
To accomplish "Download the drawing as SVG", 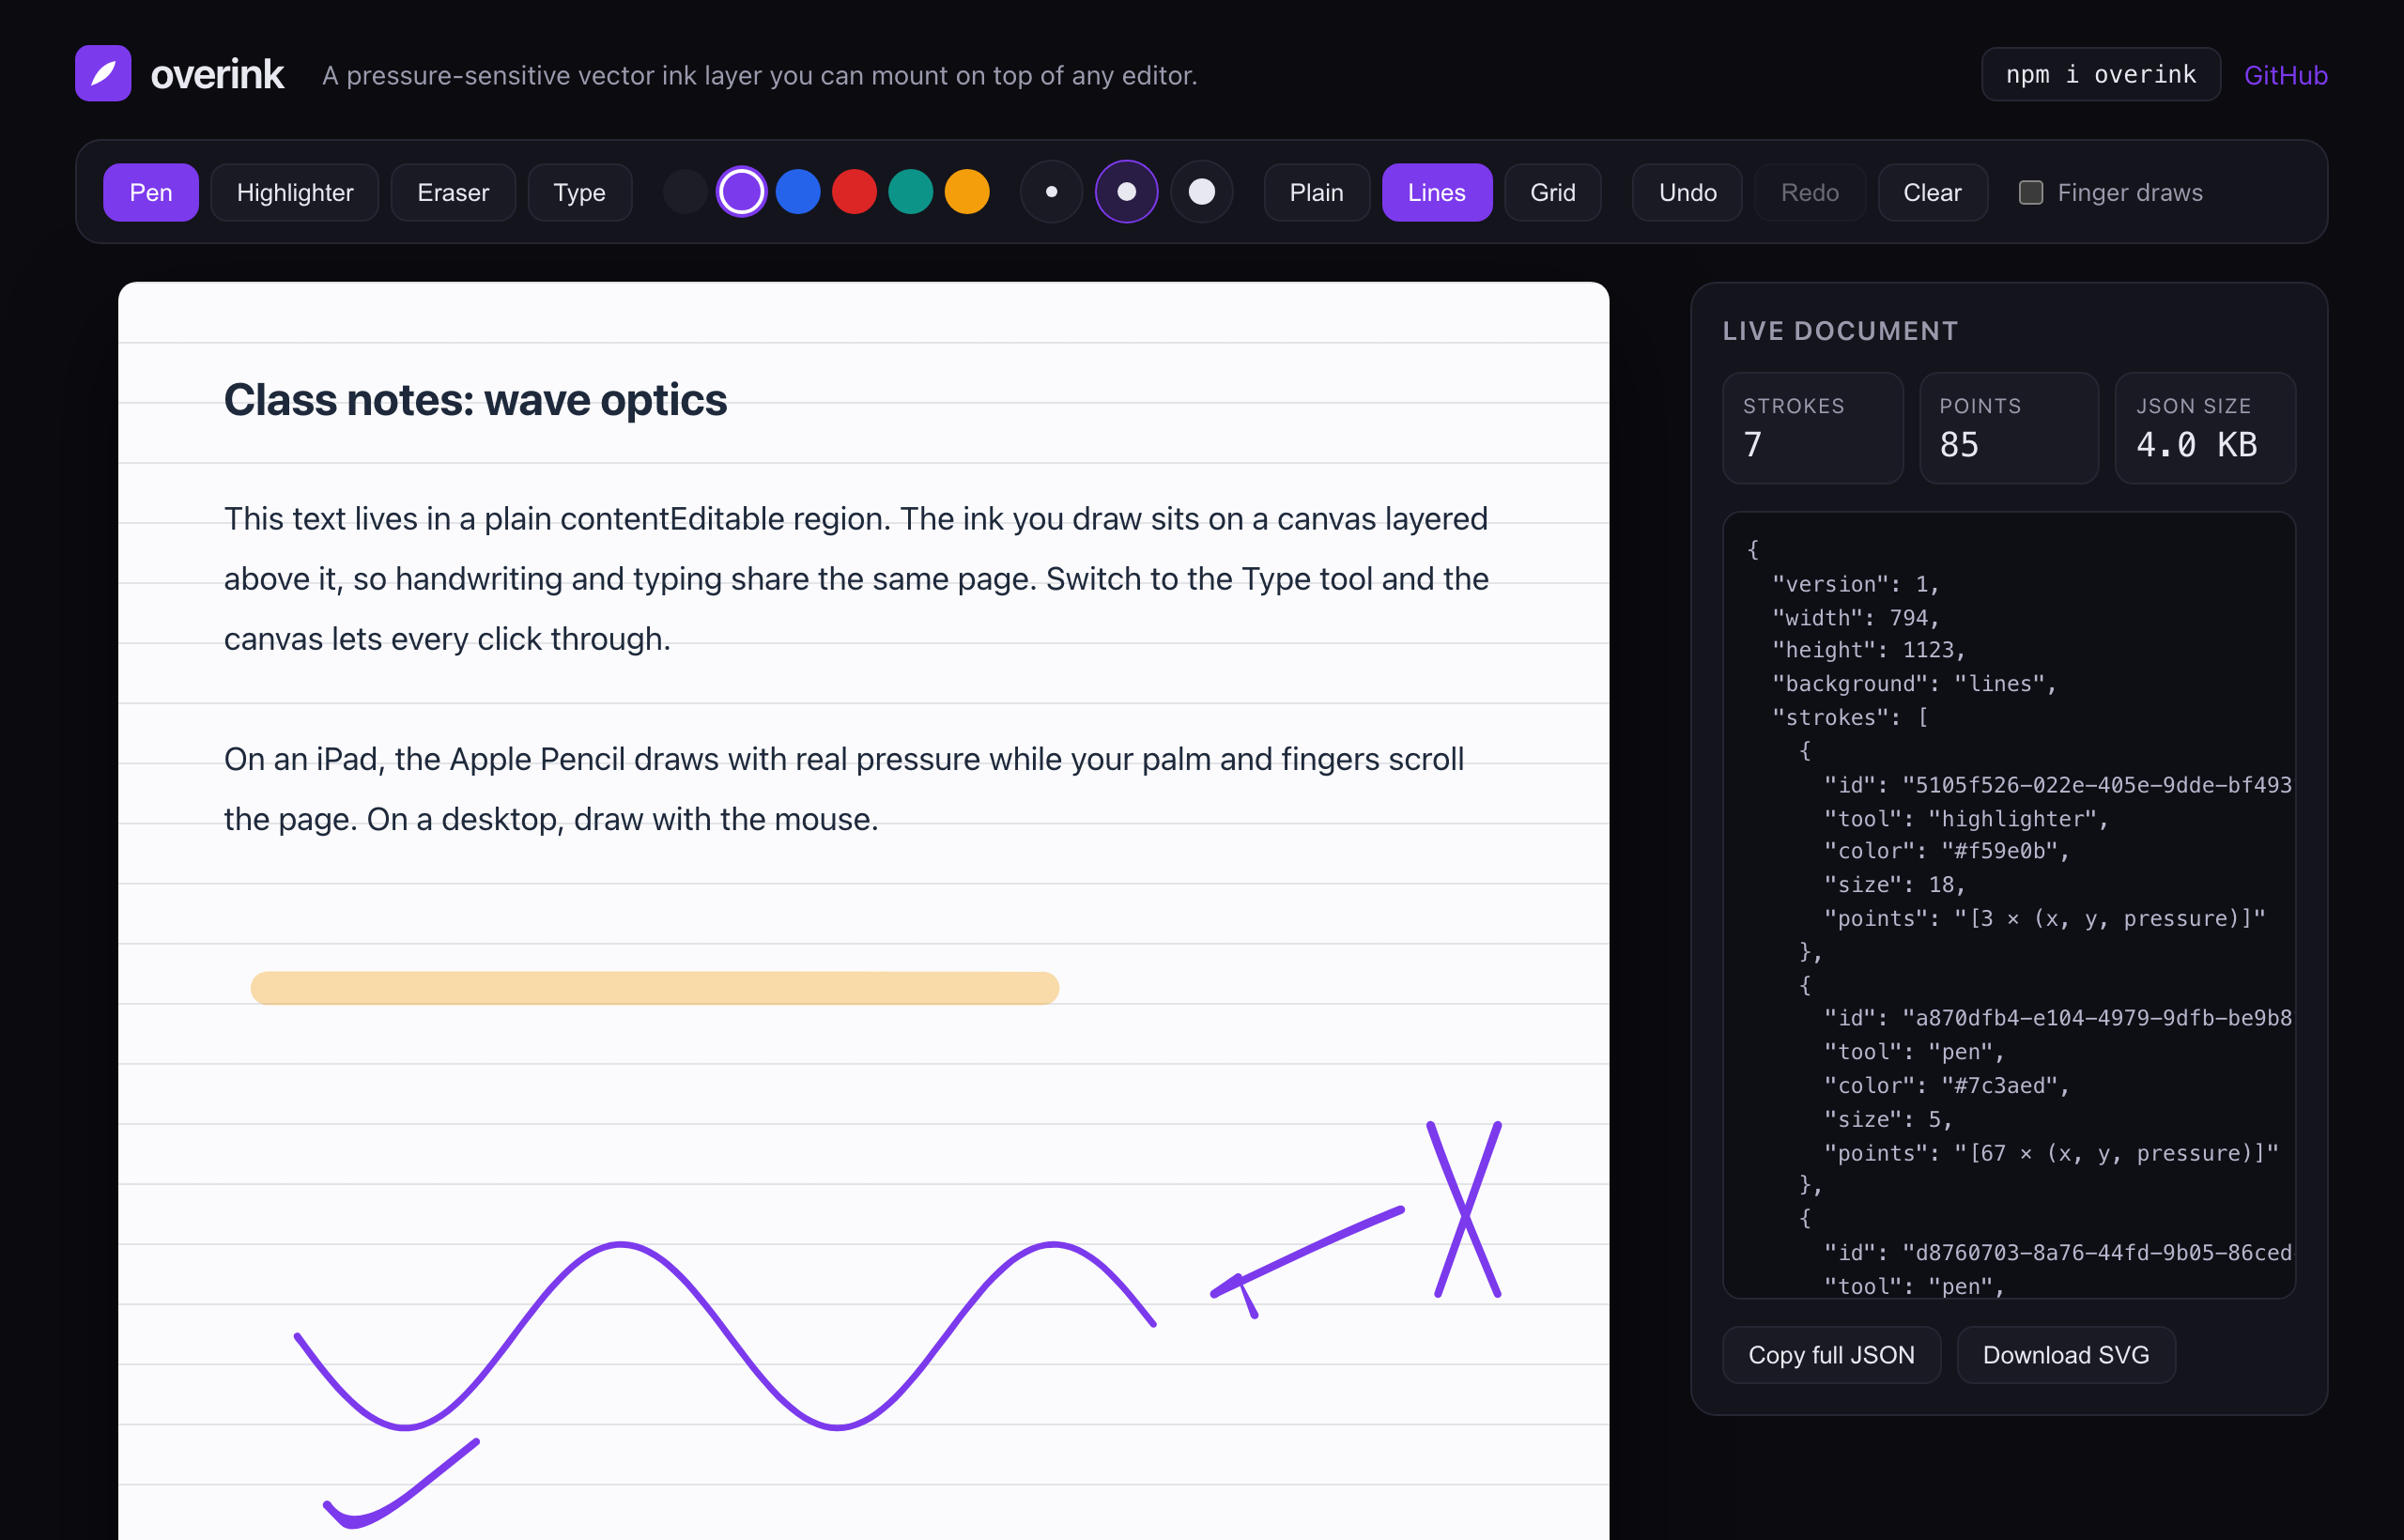I will point(2065,1355).
